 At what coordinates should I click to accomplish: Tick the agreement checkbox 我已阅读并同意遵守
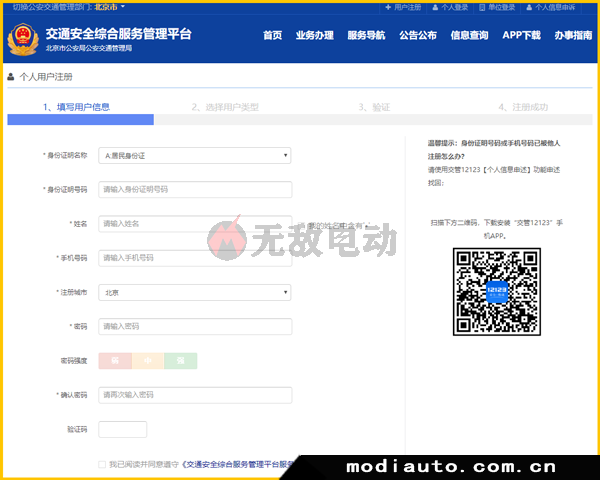click(x=101, y=464)
